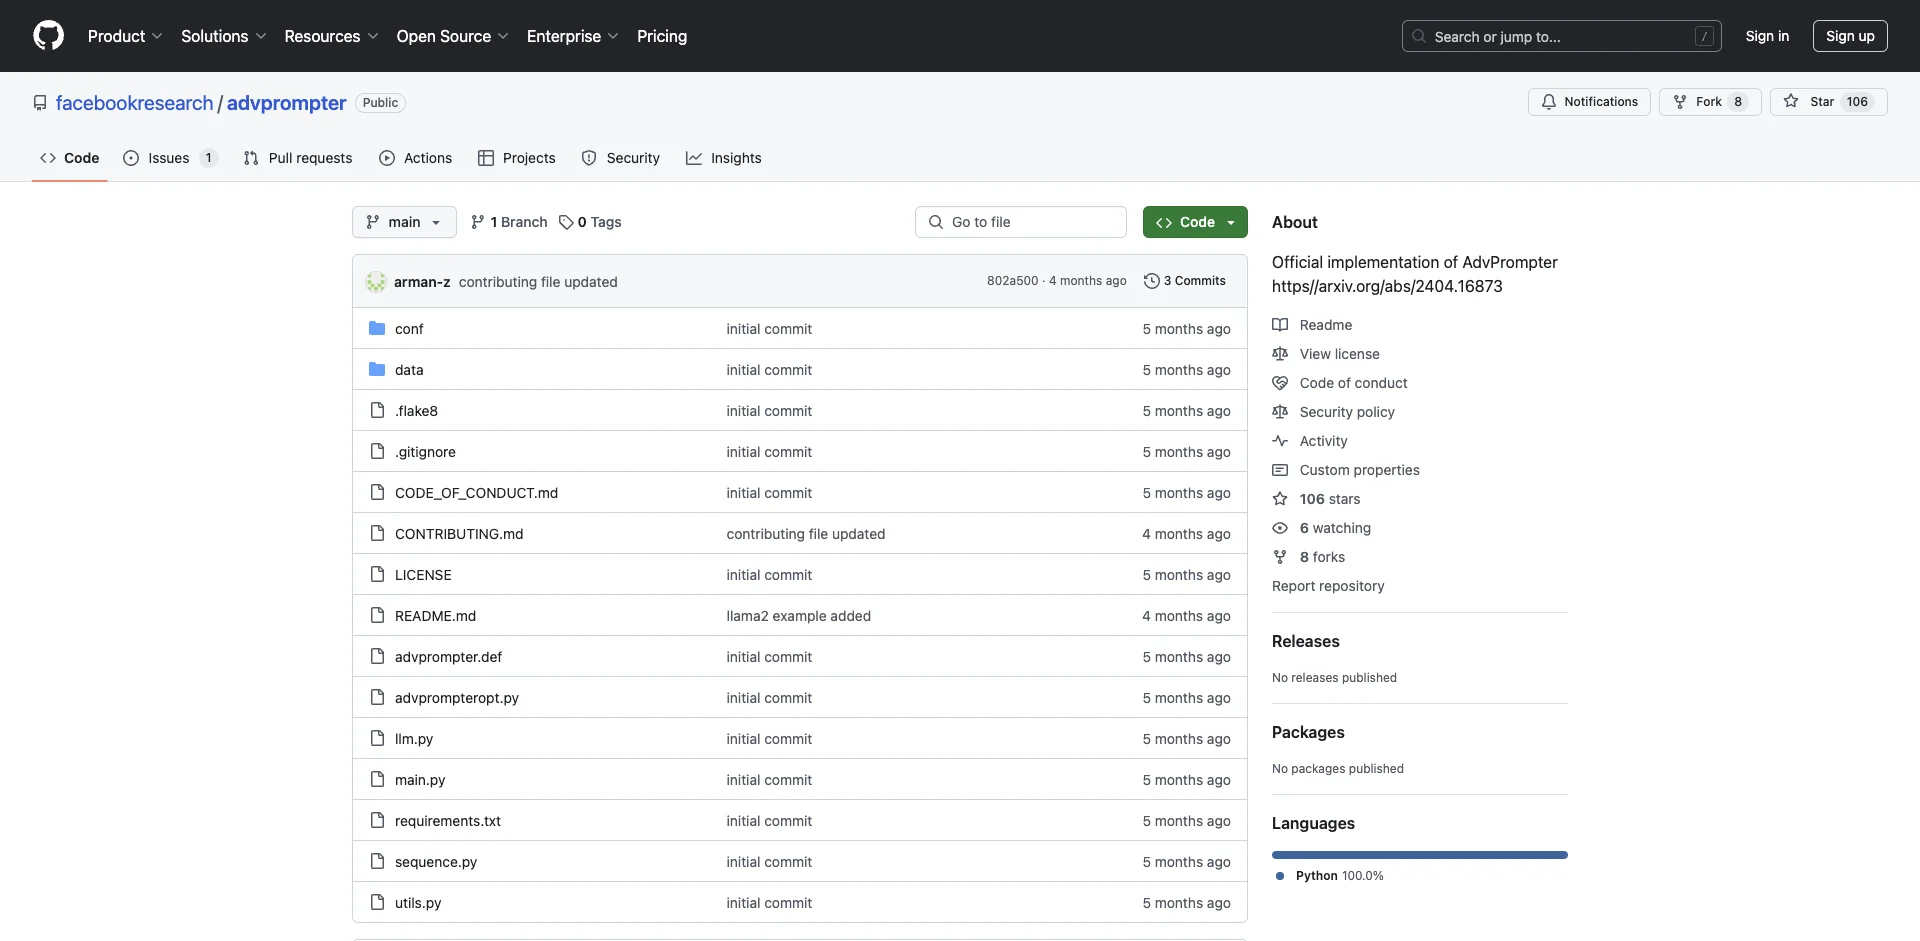Open the facebookresearch organization link
The image size is (1920, 941).
[x=135, y=103]
